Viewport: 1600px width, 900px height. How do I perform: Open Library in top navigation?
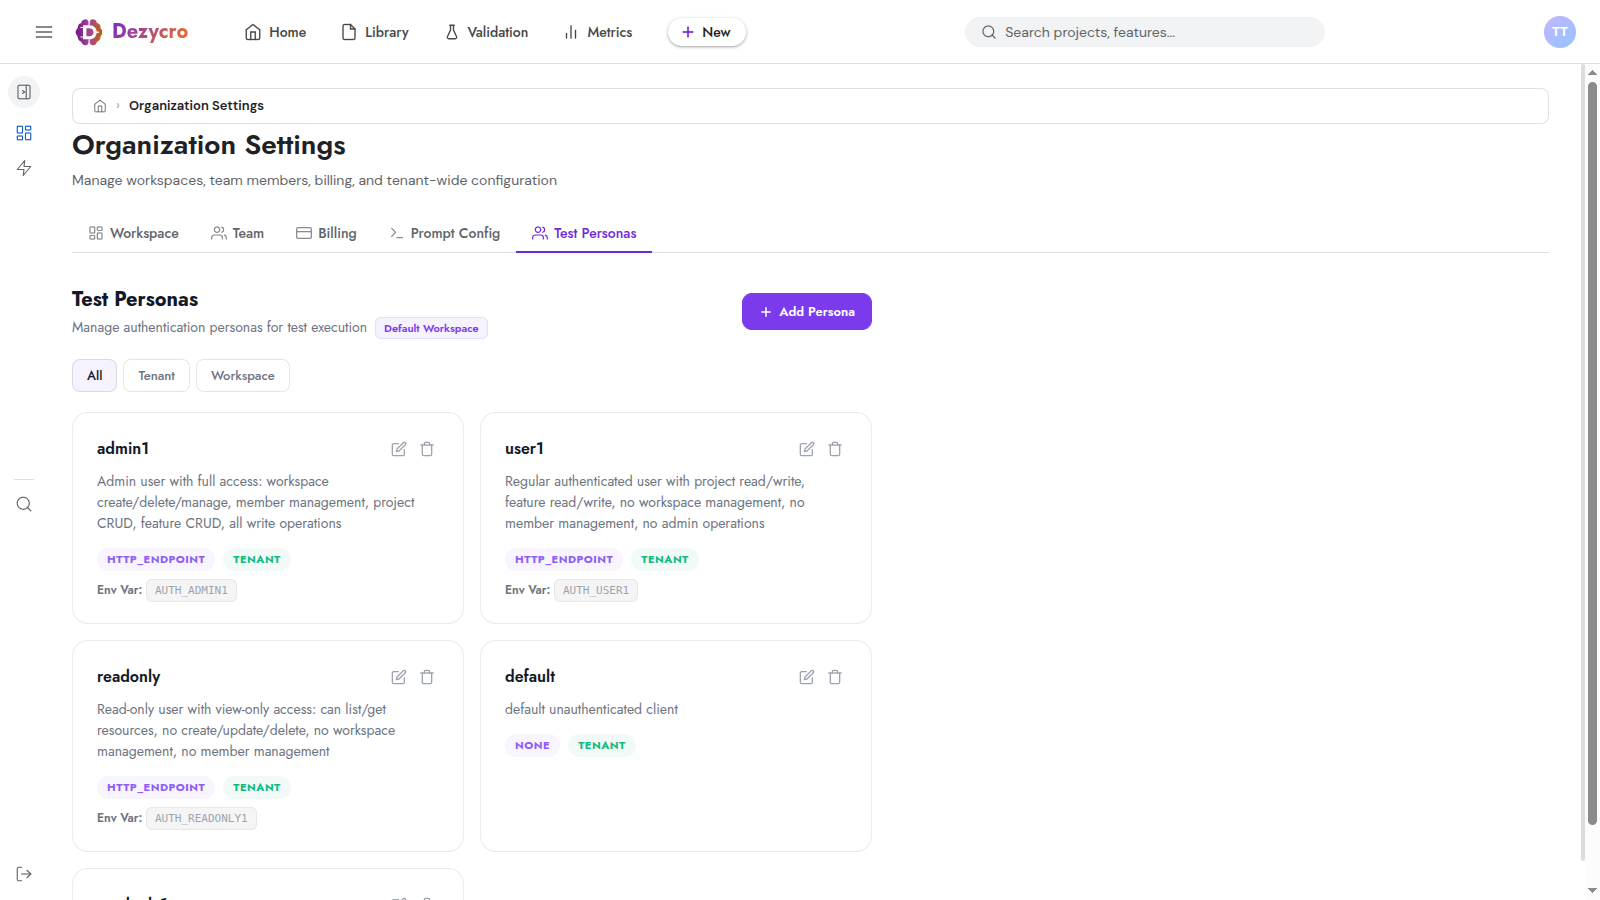(375, 32)
